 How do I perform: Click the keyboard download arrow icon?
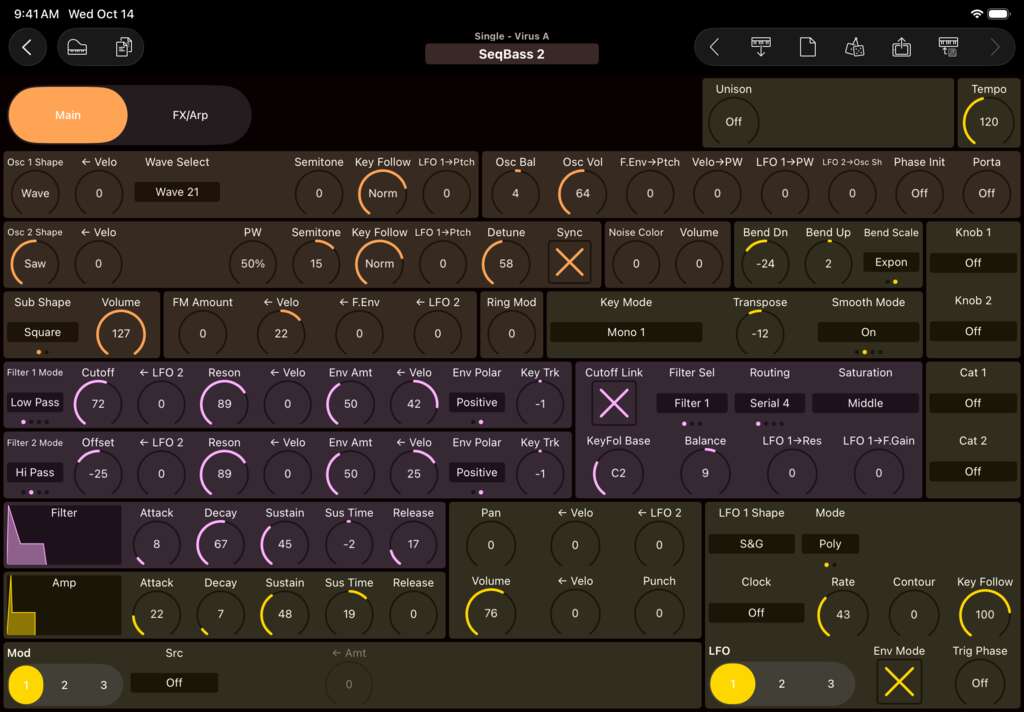(x=761, y=48)
